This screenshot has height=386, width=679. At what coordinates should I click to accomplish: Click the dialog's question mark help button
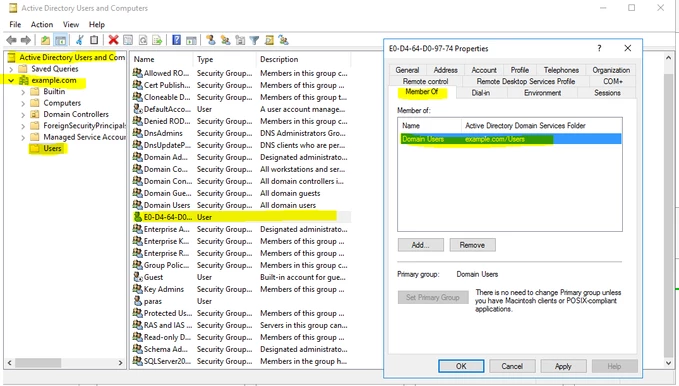point(599,48)
